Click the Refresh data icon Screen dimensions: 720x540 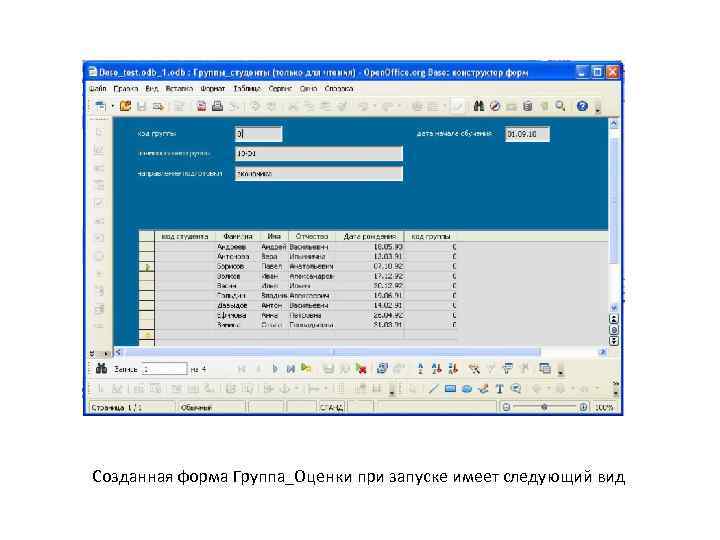pyautogui.click(x=382, y=368)
